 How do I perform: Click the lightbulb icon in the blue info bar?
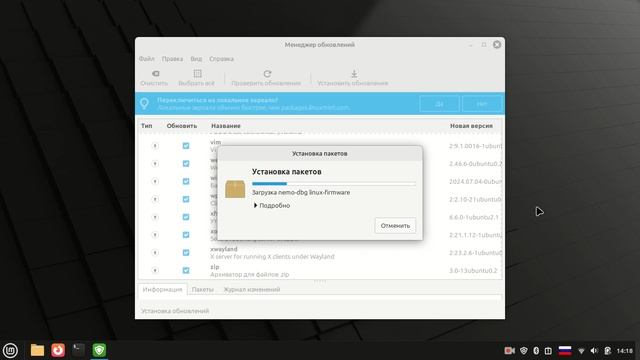[x=144, y=103]
